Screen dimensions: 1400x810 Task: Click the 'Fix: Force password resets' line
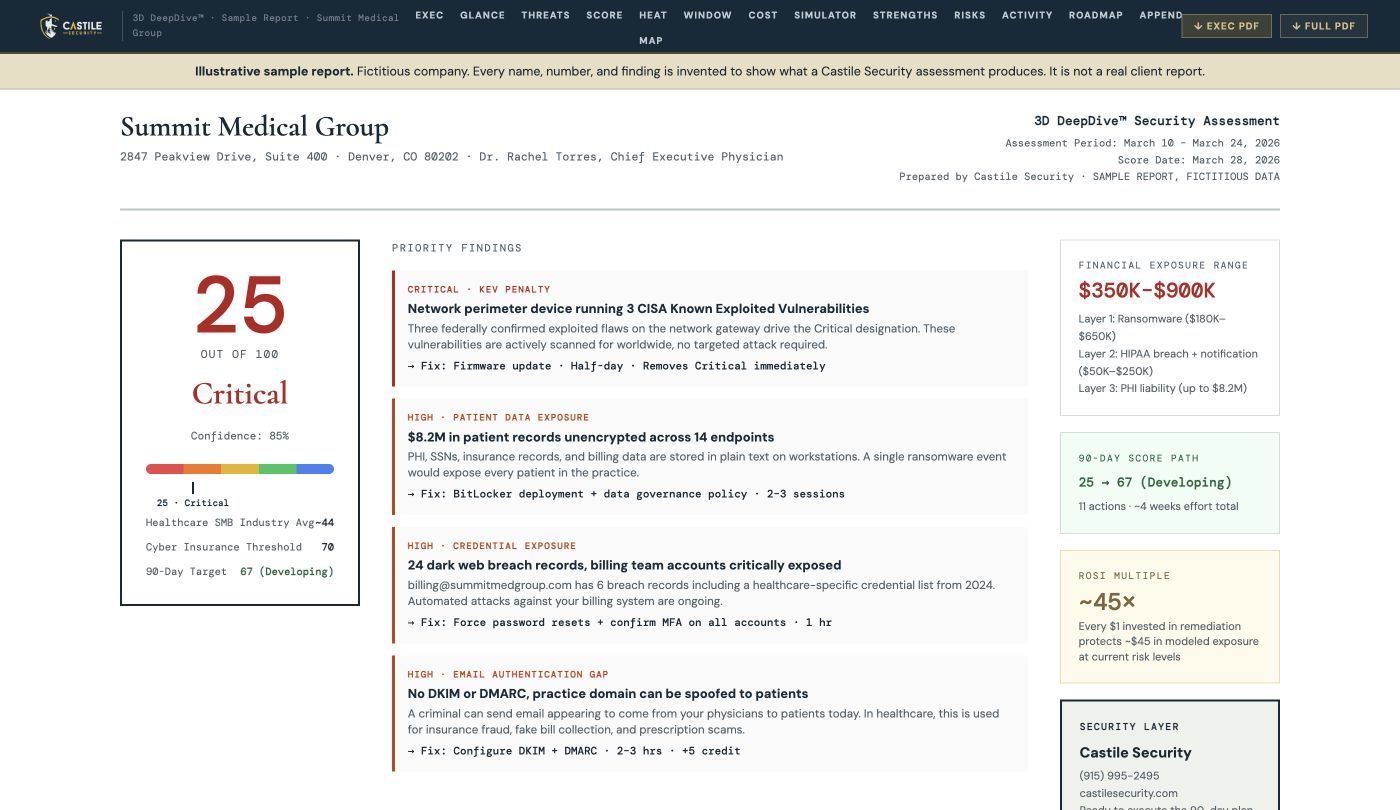coord(620,623)
